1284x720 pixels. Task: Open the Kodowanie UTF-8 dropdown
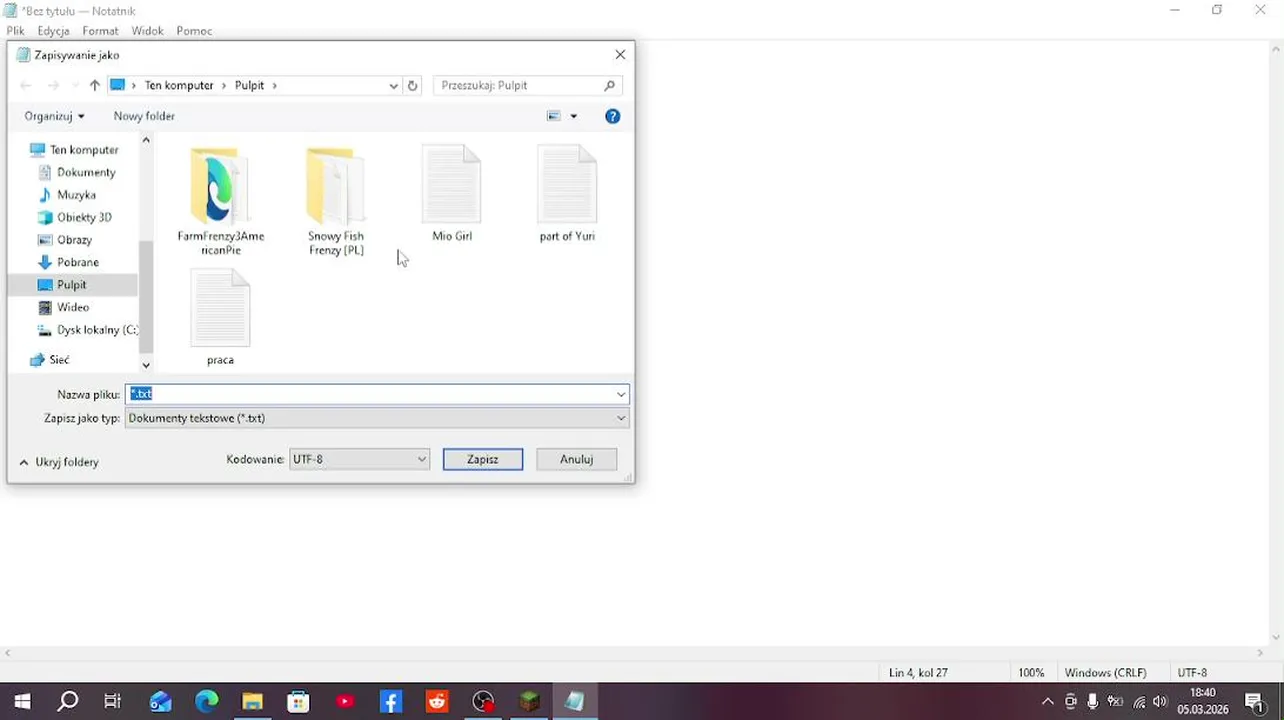tap(359, 459)
